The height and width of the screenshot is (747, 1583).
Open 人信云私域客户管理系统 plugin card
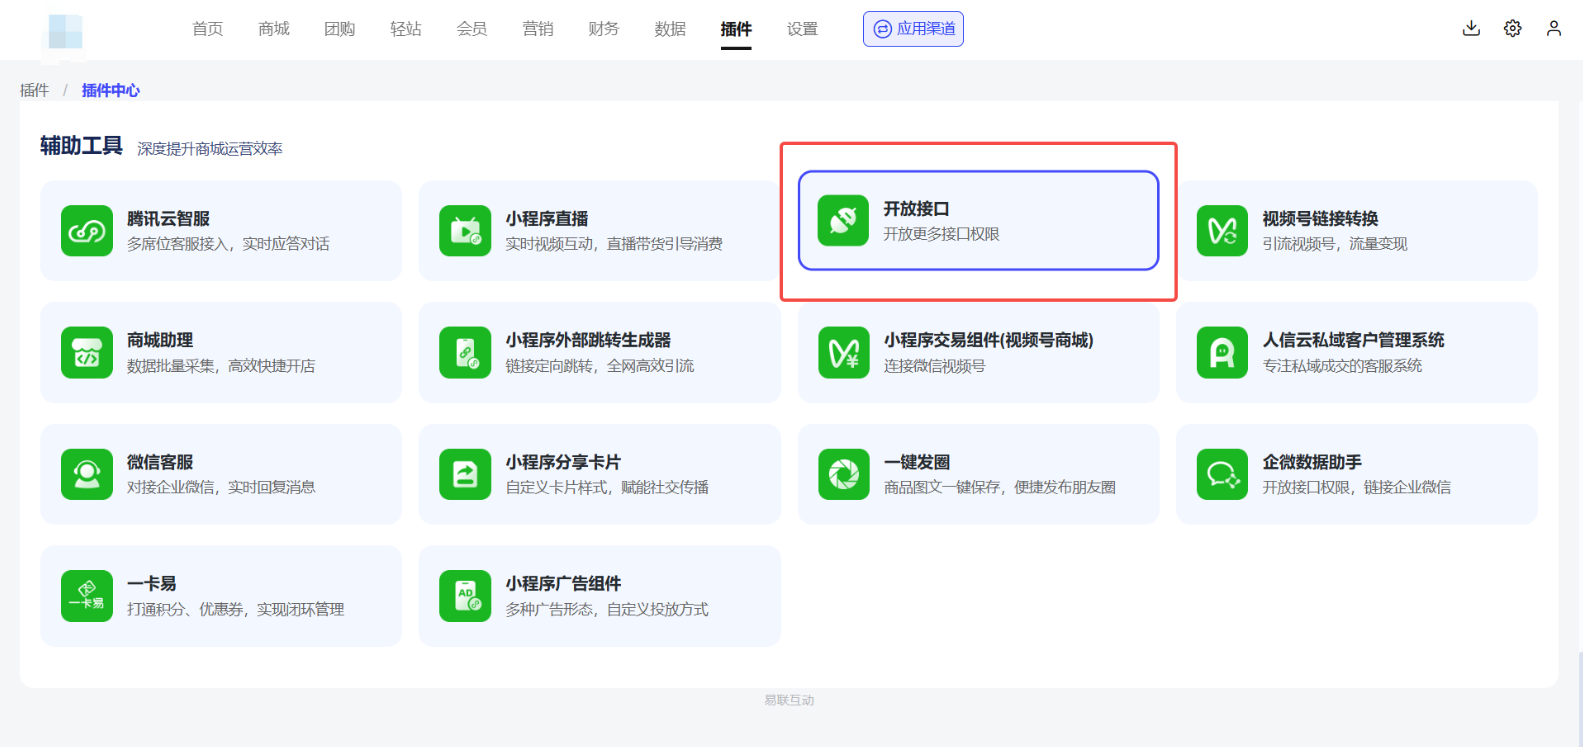coord(1356,353)
